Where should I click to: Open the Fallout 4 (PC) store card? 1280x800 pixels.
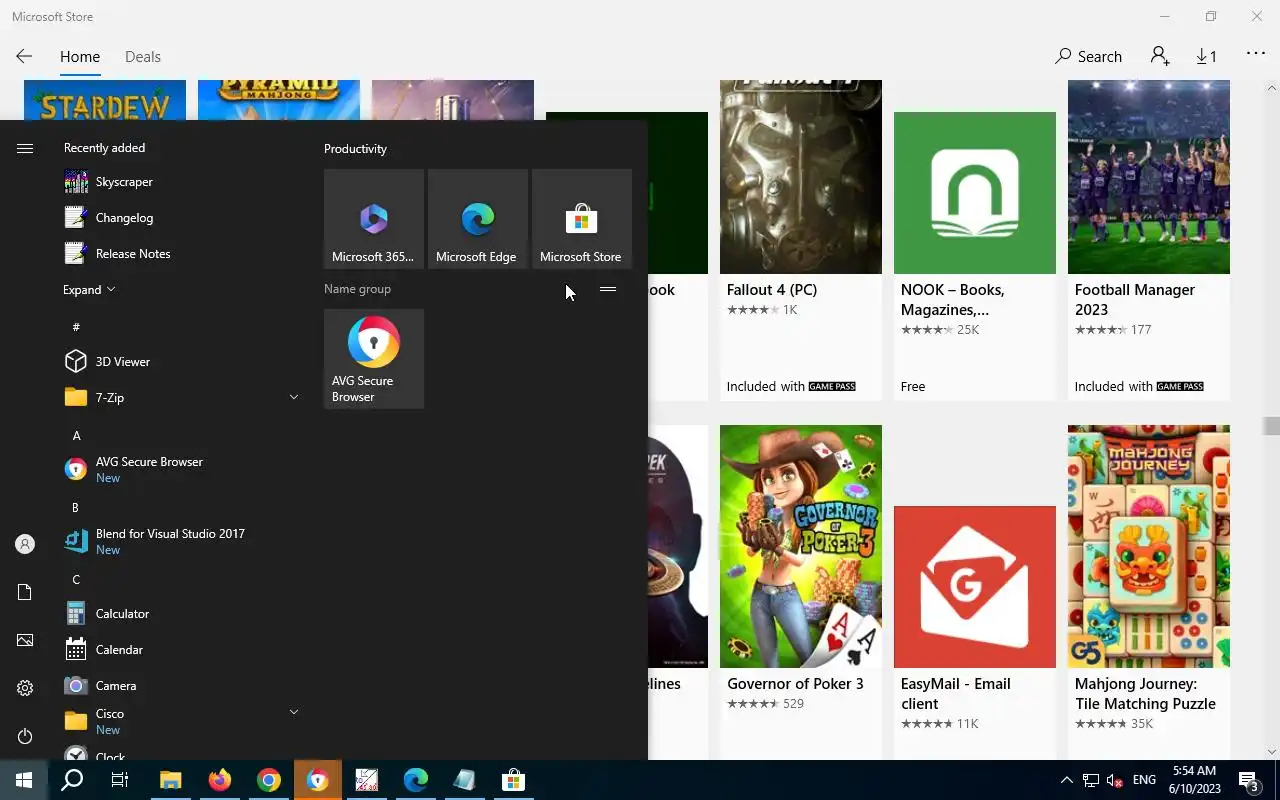click(x=801, y=240)
